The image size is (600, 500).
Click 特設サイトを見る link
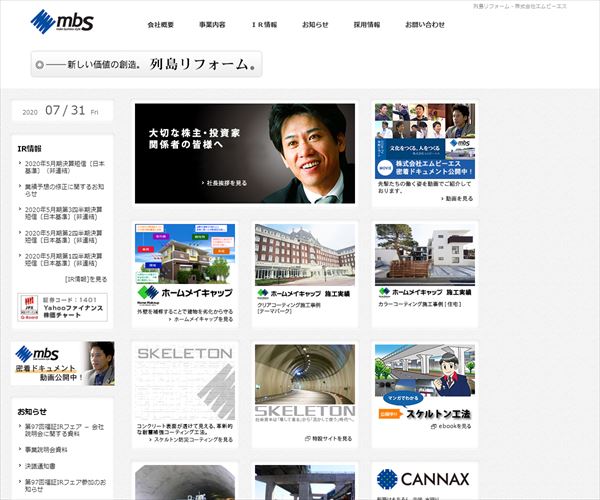point(328,438)
